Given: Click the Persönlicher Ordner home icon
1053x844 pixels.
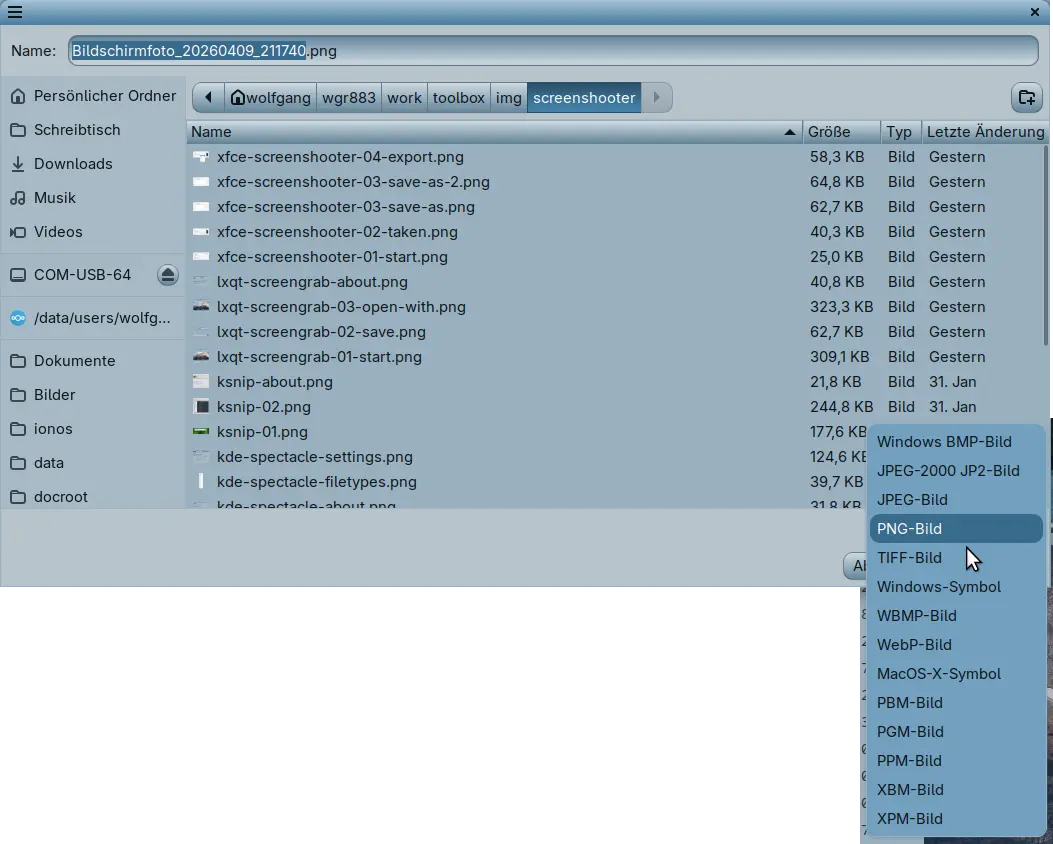Looking at the screenshot, I should pyautogui.click(x=18, y=96).
